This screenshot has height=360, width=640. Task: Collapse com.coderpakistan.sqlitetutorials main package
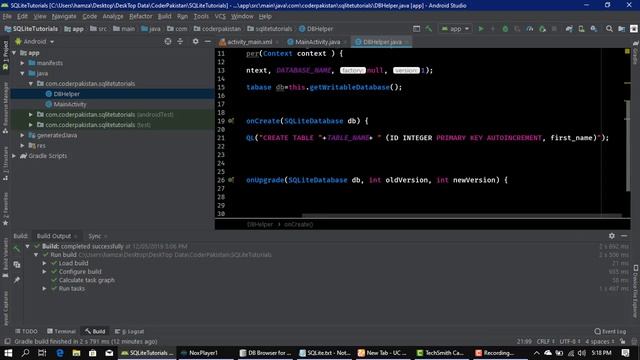[x=31, y=84]
